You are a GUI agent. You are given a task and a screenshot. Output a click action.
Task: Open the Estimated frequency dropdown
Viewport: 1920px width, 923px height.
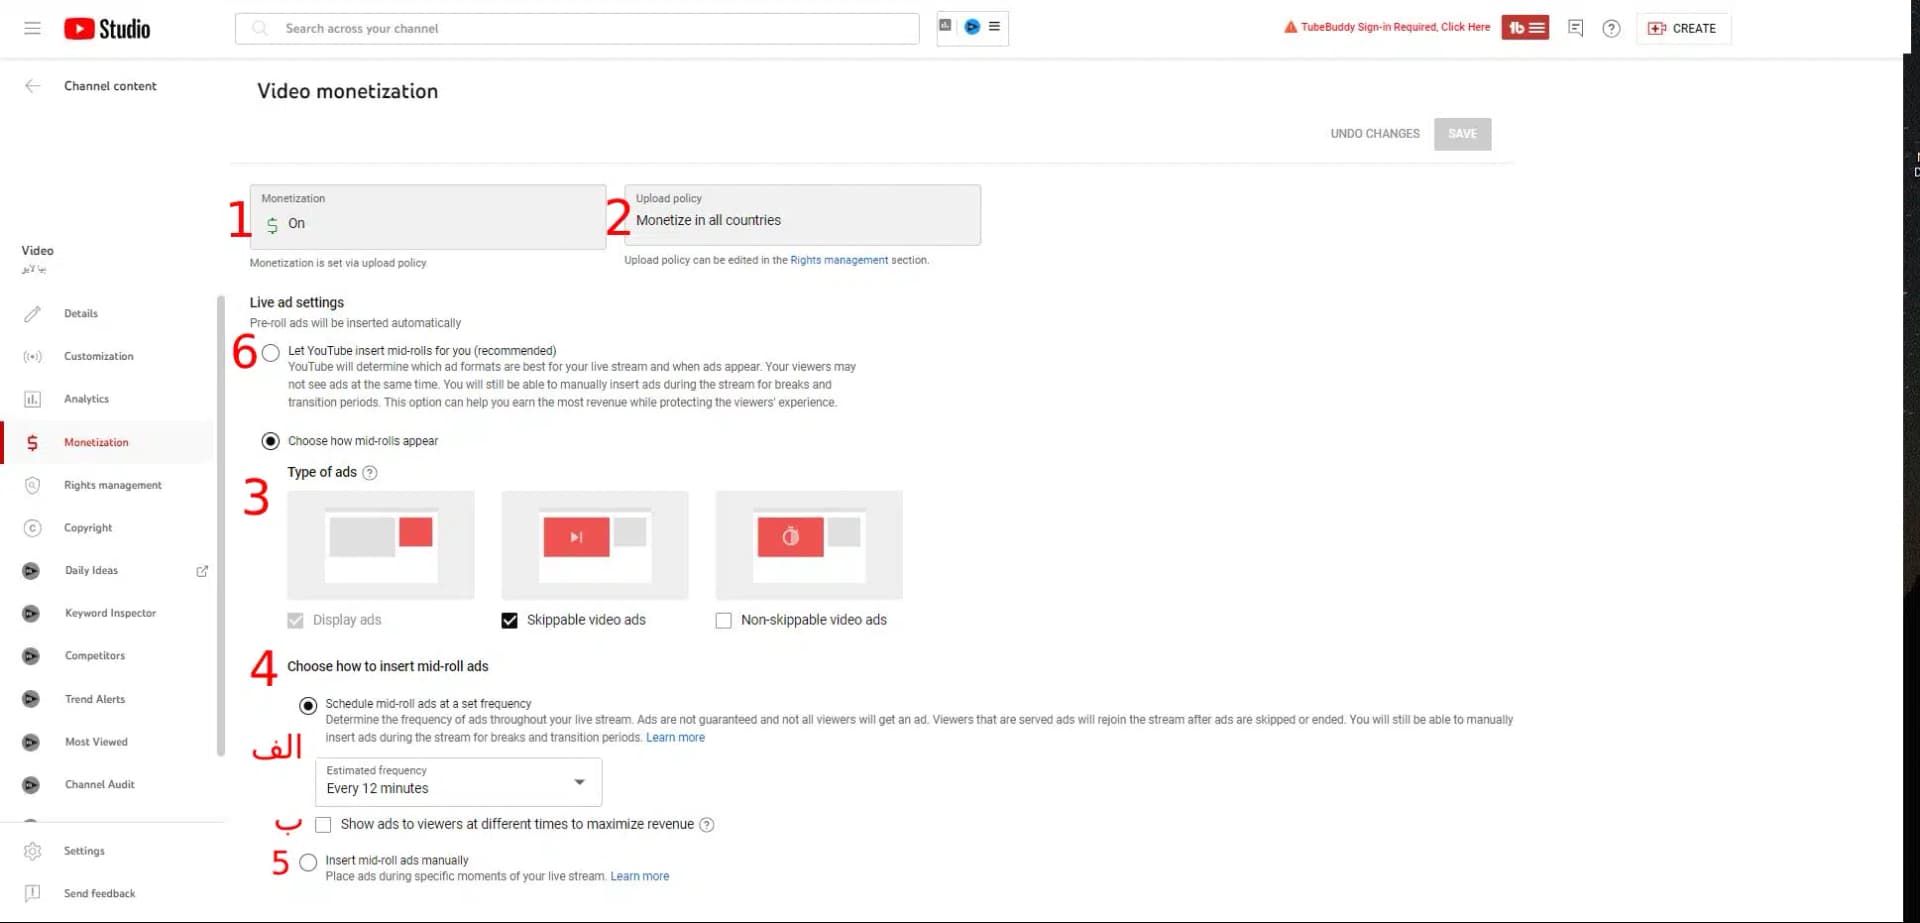459,781
